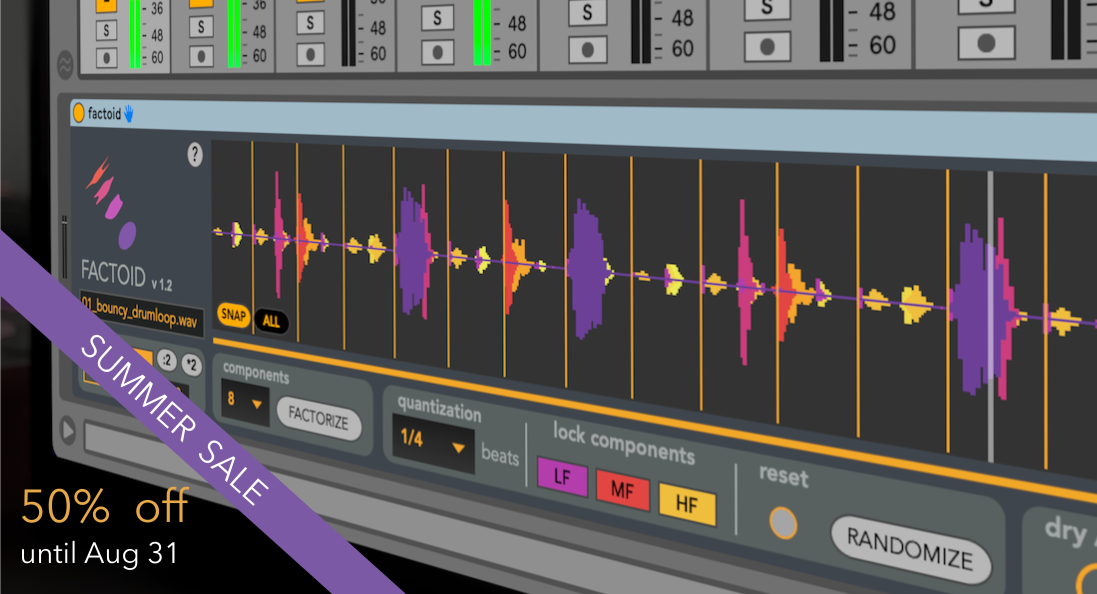Click the wave icon at mixer's left edge
Image resolution: width=1097 pixels, height=594 pixels.
click(x=64, y=65)
